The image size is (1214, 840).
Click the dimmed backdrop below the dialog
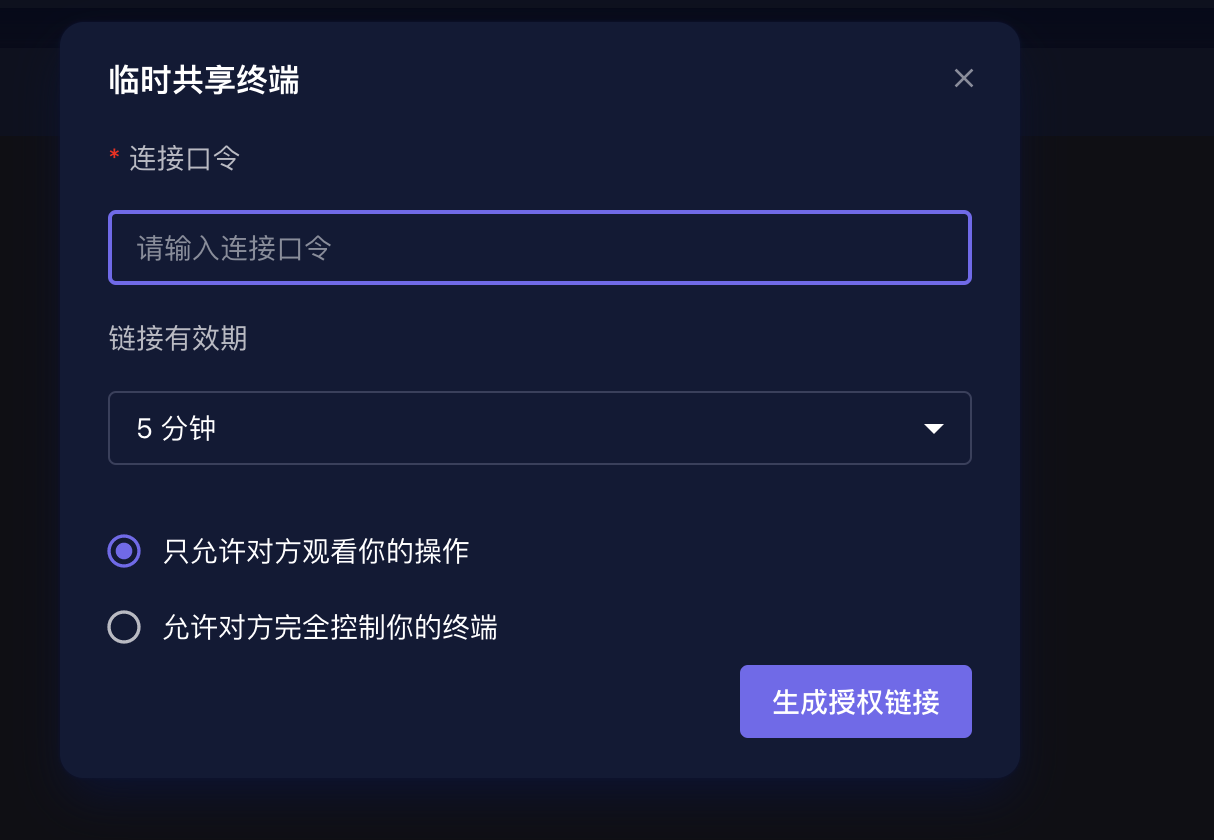540,812
